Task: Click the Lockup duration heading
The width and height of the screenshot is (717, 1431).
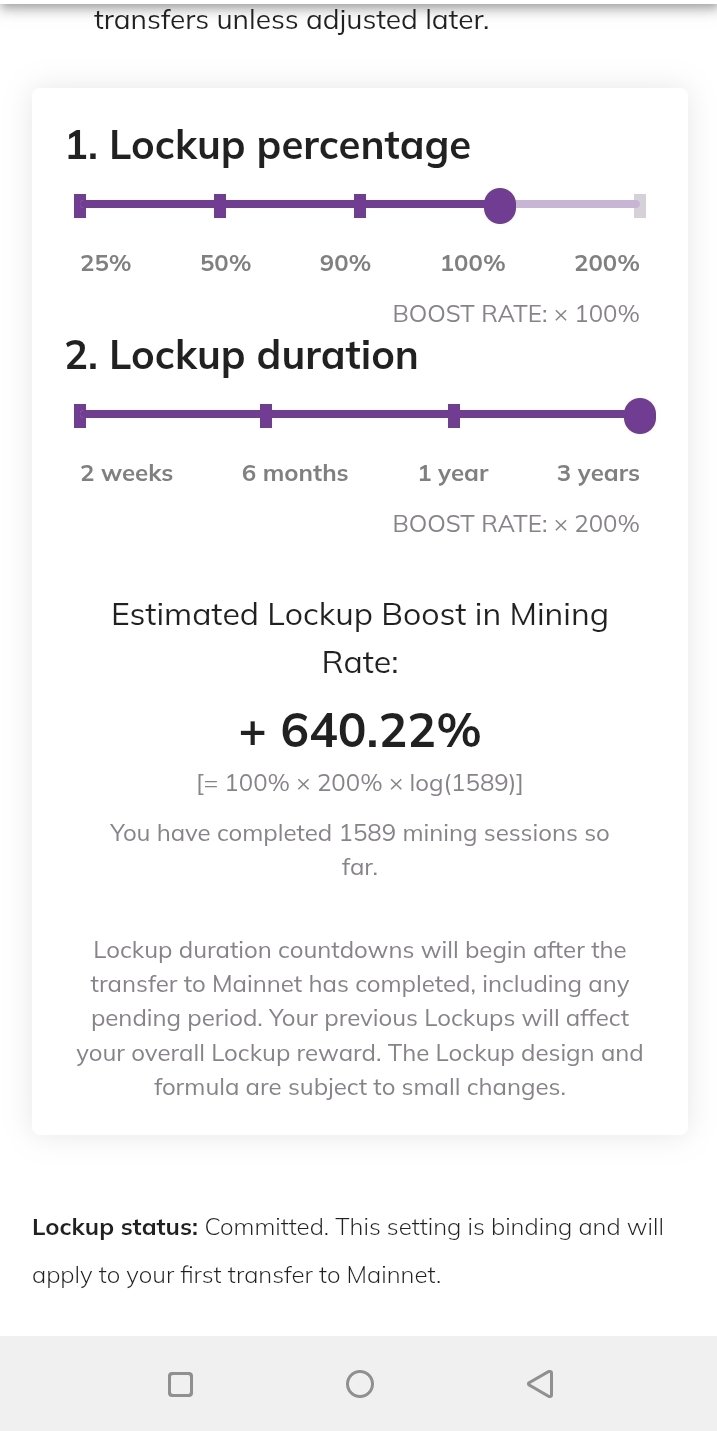Action: point(242,356)
